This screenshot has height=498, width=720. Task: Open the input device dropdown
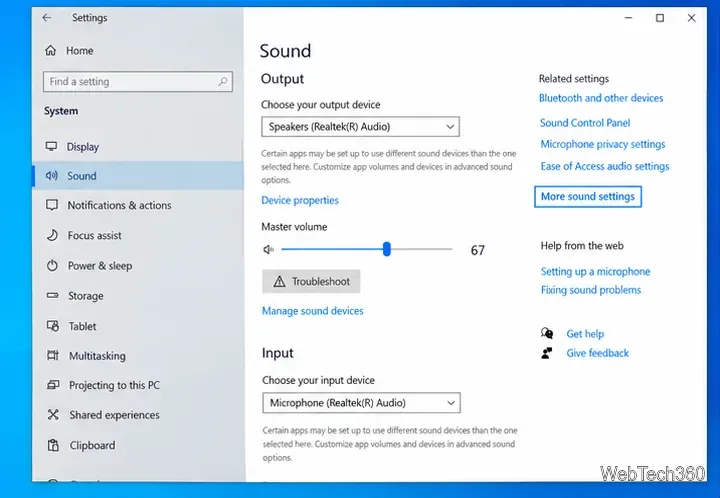361,403
